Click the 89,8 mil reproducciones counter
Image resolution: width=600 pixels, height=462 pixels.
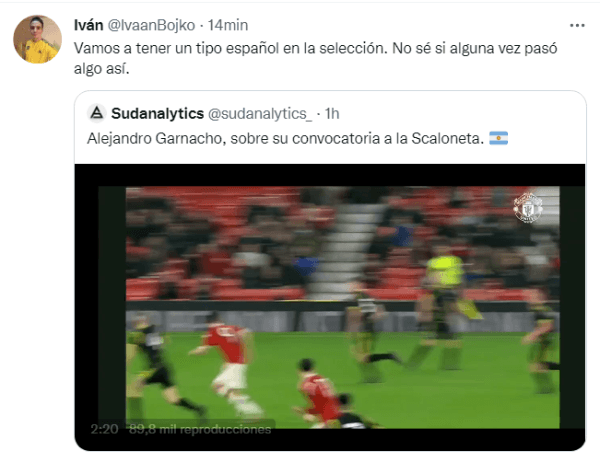(x=200, y=429)
